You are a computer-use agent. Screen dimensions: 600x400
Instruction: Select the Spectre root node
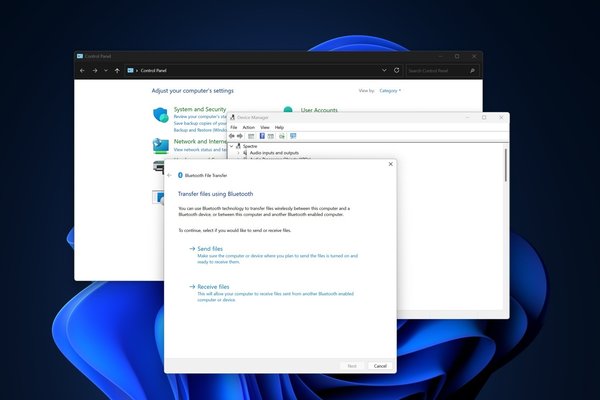click(x=250, y=146)
